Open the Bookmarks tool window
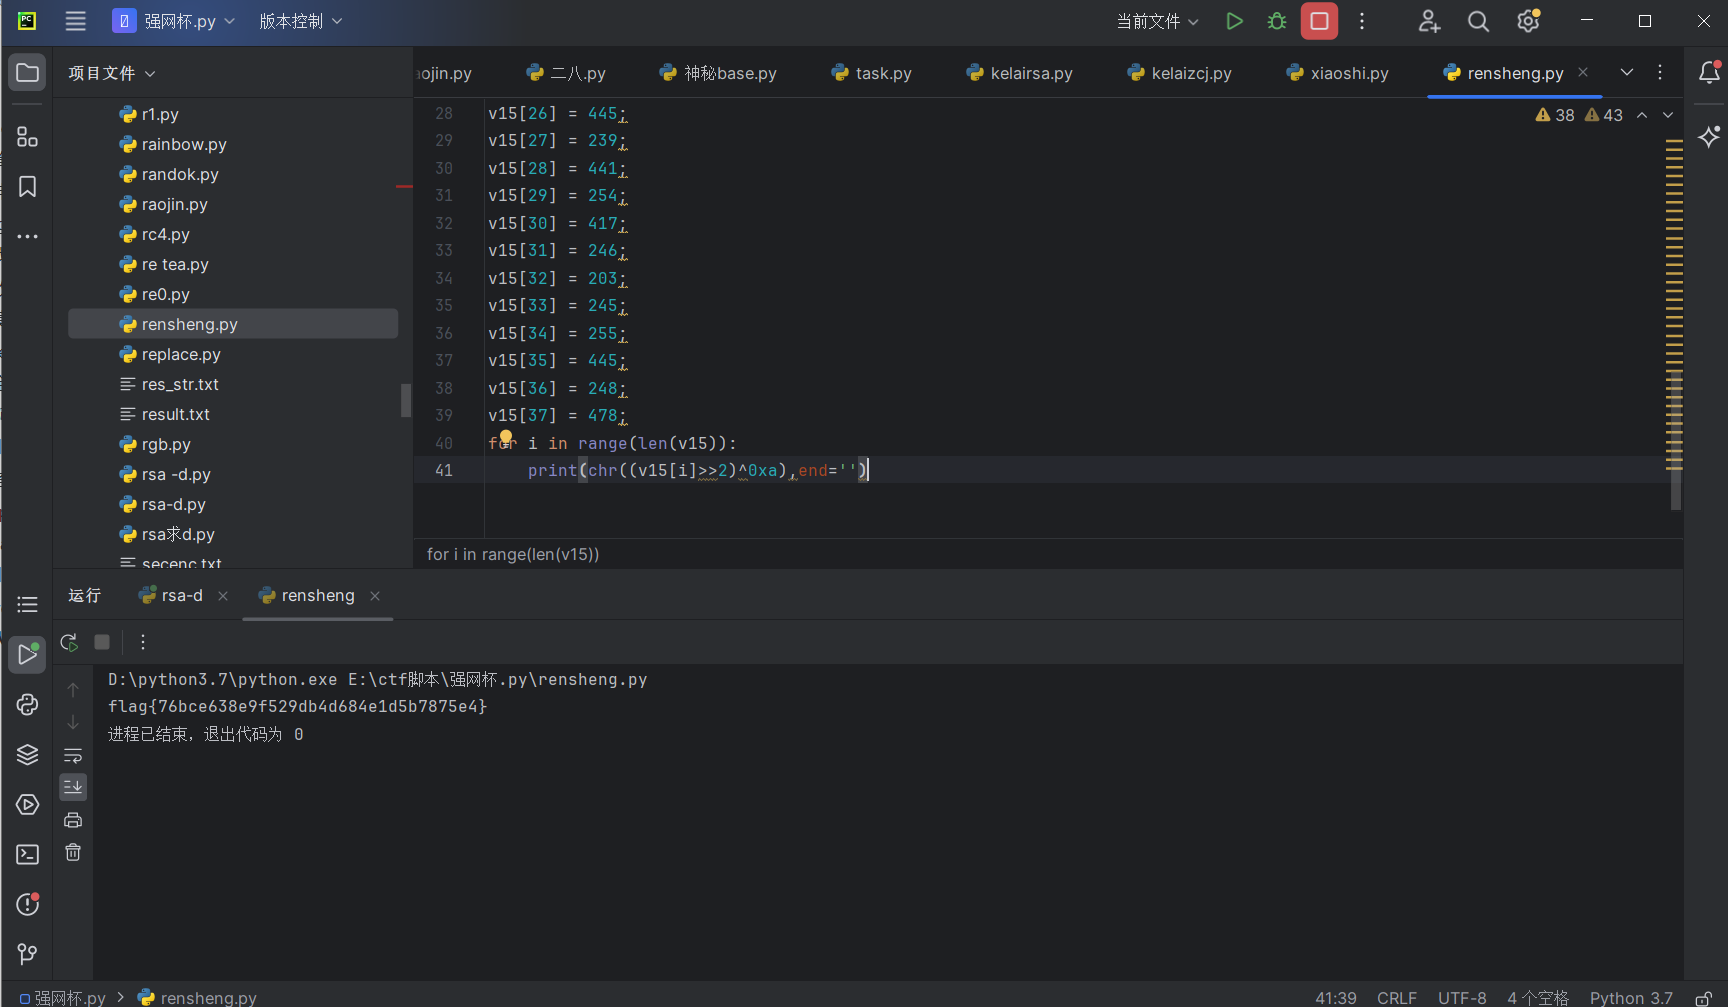The width and height of the screenshot is (1728, 1007). coord(27,187)
